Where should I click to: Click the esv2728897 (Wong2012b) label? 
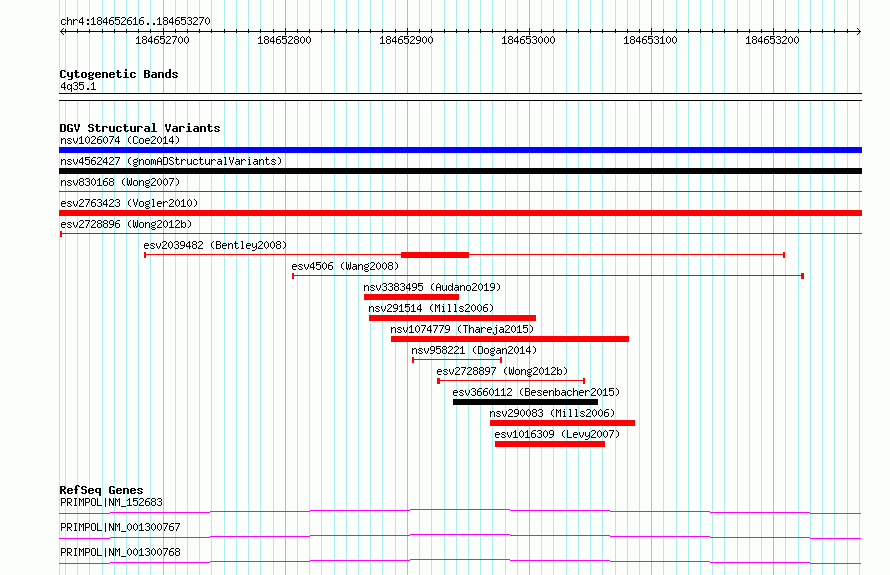coord(502,371)
